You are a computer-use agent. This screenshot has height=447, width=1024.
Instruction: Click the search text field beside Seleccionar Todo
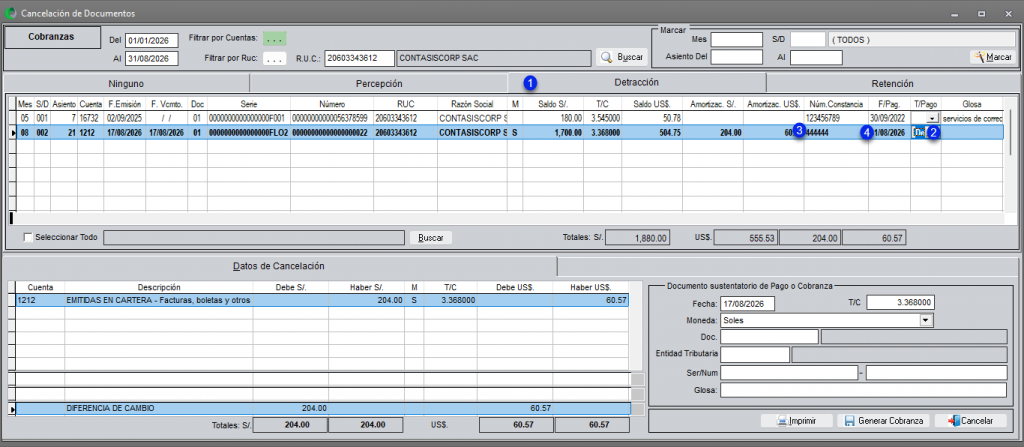[x=253, y=238]
